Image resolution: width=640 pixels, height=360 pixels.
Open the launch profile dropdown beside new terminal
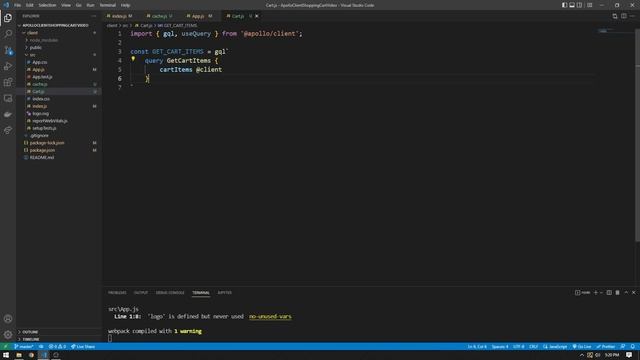tap(601, 293)
